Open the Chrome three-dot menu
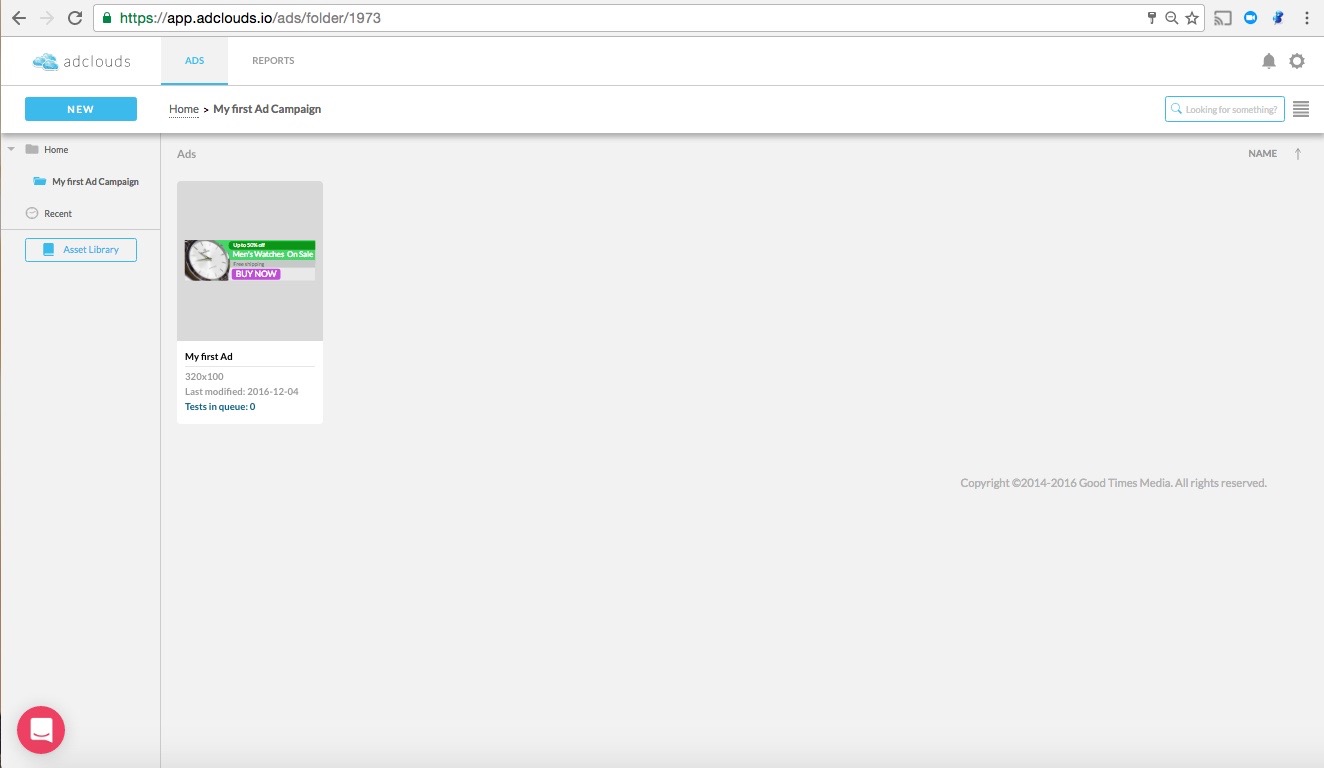This screenshot has height=768, width=1324. click(1307, 18)
